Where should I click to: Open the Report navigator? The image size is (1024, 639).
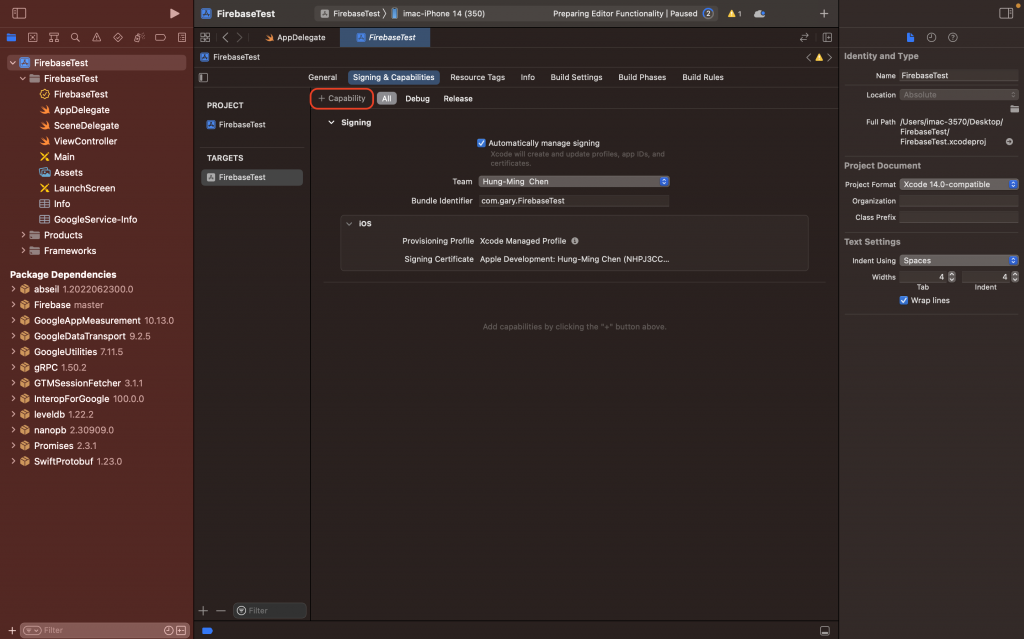pyautogui.click(x=182, y=37)
